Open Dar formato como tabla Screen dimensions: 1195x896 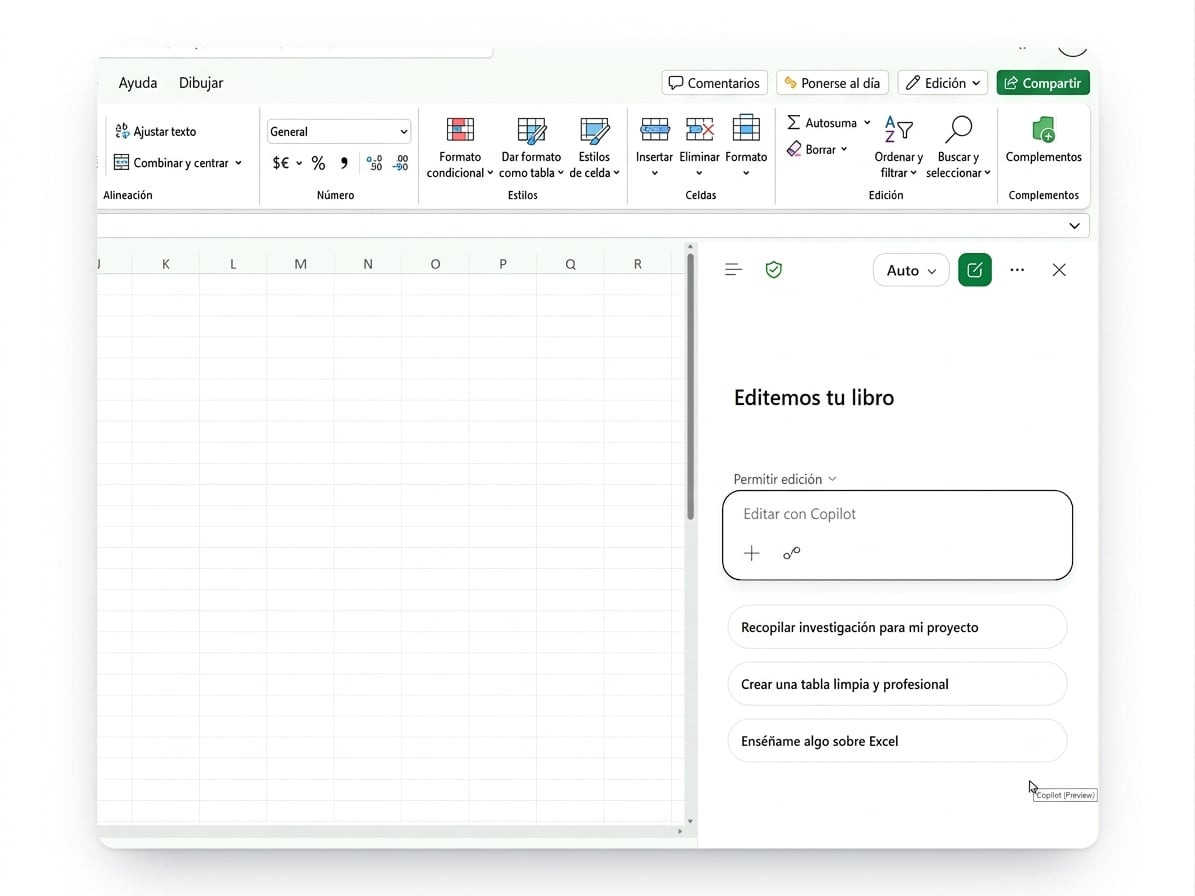531,148
